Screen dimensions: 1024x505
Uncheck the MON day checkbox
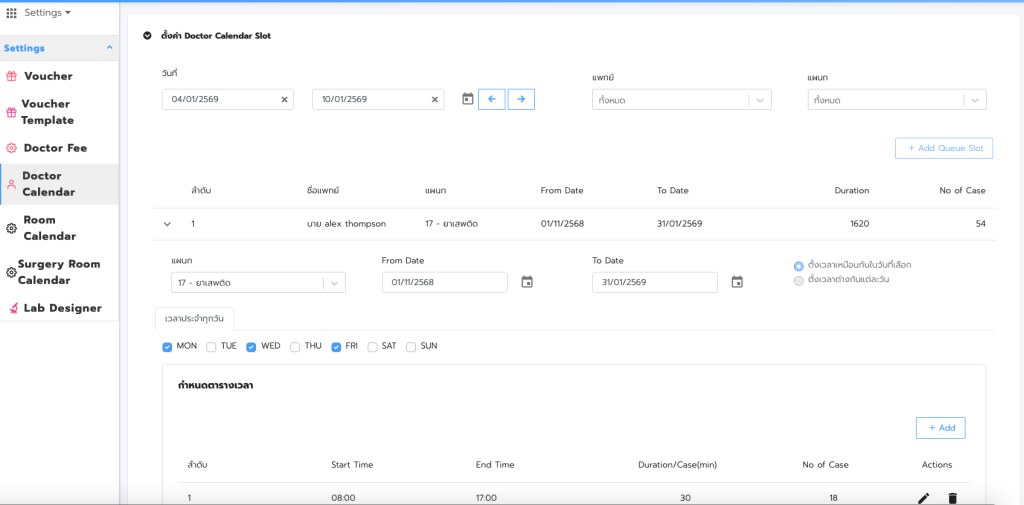pos(168,347)
